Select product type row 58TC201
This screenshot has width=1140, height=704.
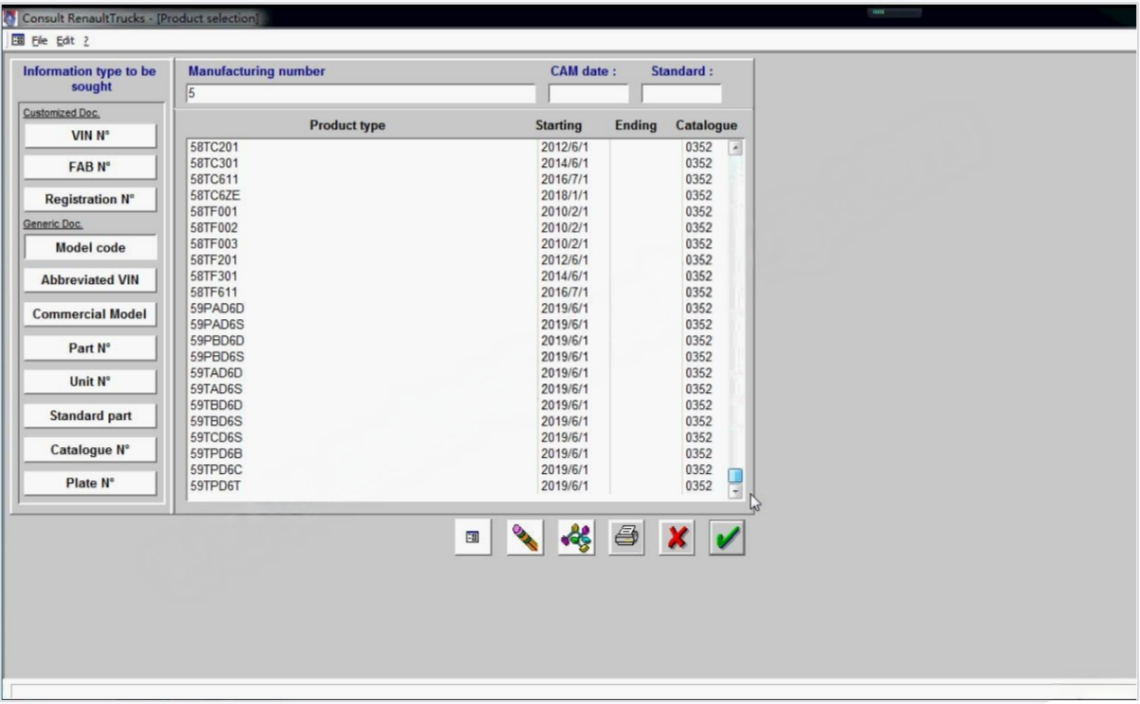click(x=458, y=147)
